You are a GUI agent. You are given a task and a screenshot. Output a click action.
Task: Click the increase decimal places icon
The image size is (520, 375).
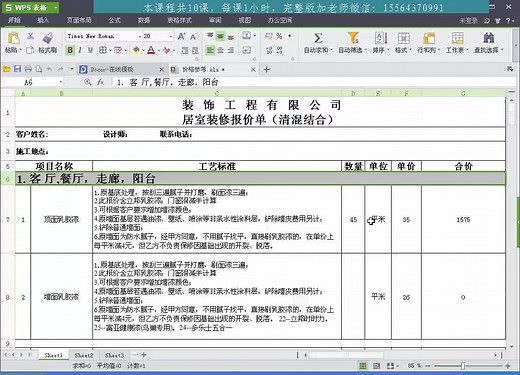point(269,50)
